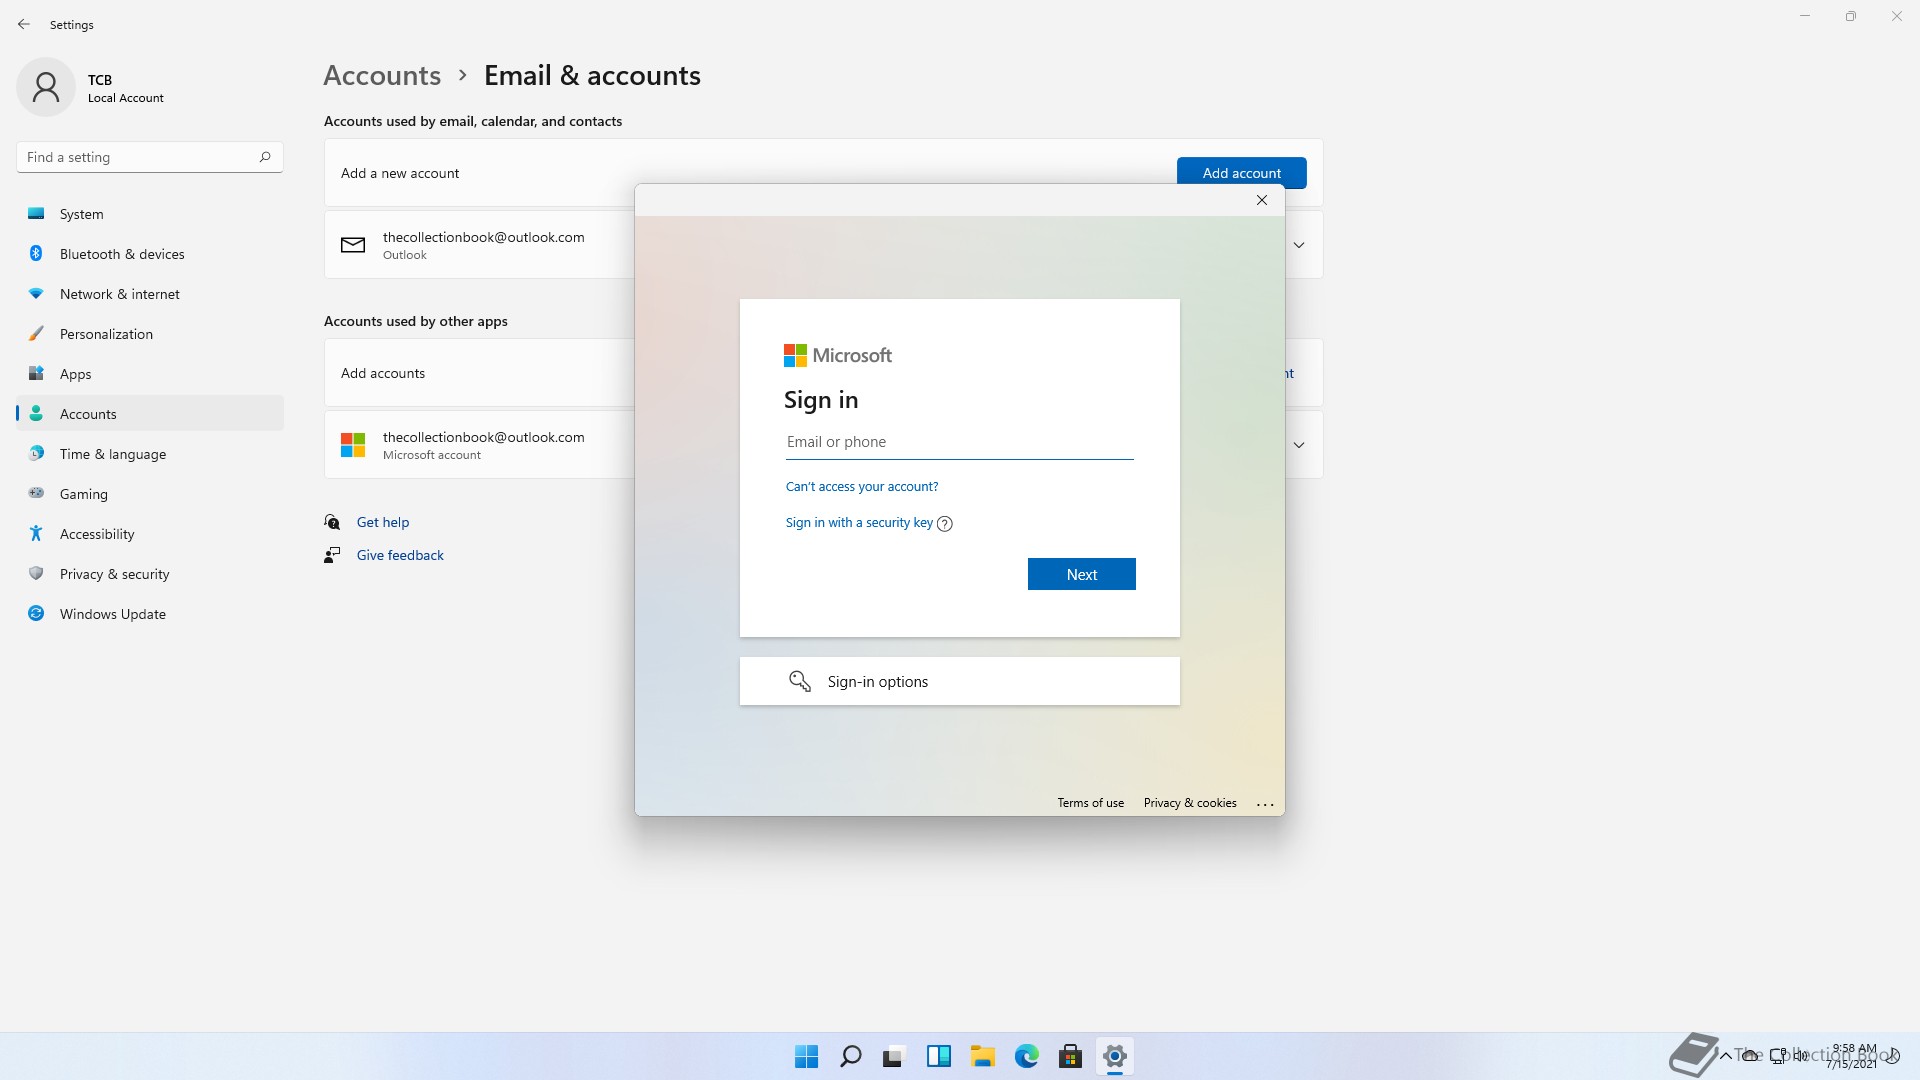Screen dimensions: 1920x1080
Task: Click the back arrow in Settings
Action: click(24, 24)
